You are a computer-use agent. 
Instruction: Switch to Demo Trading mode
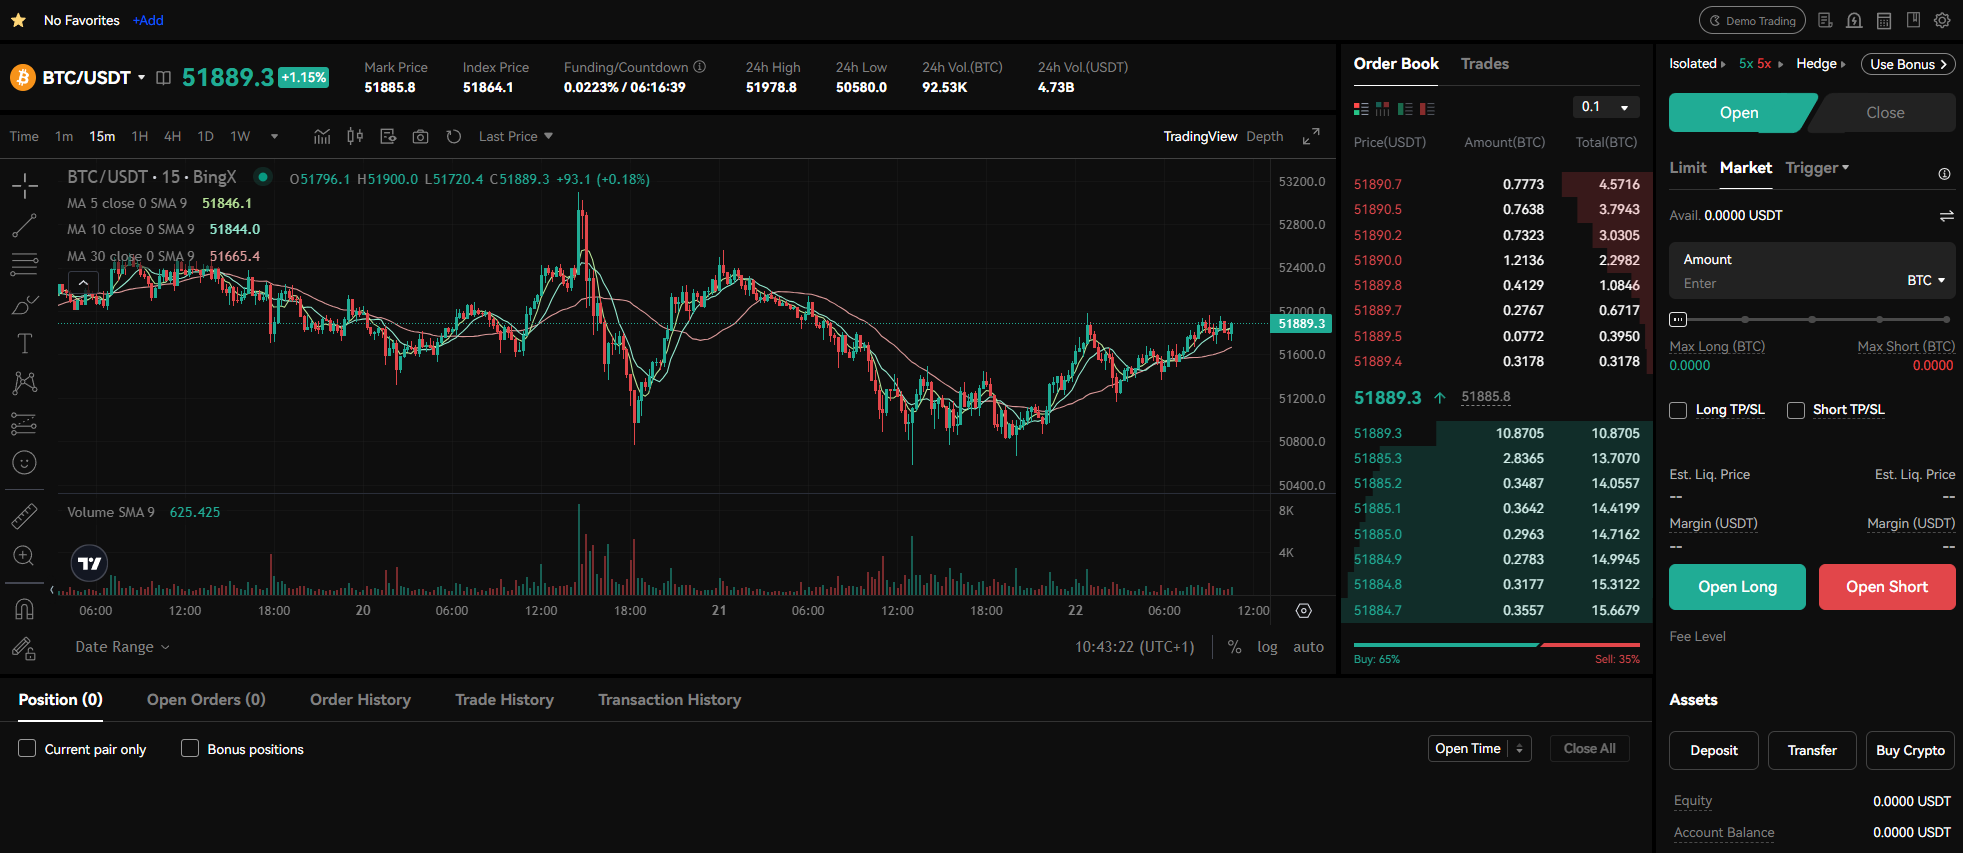[1752, 20]
